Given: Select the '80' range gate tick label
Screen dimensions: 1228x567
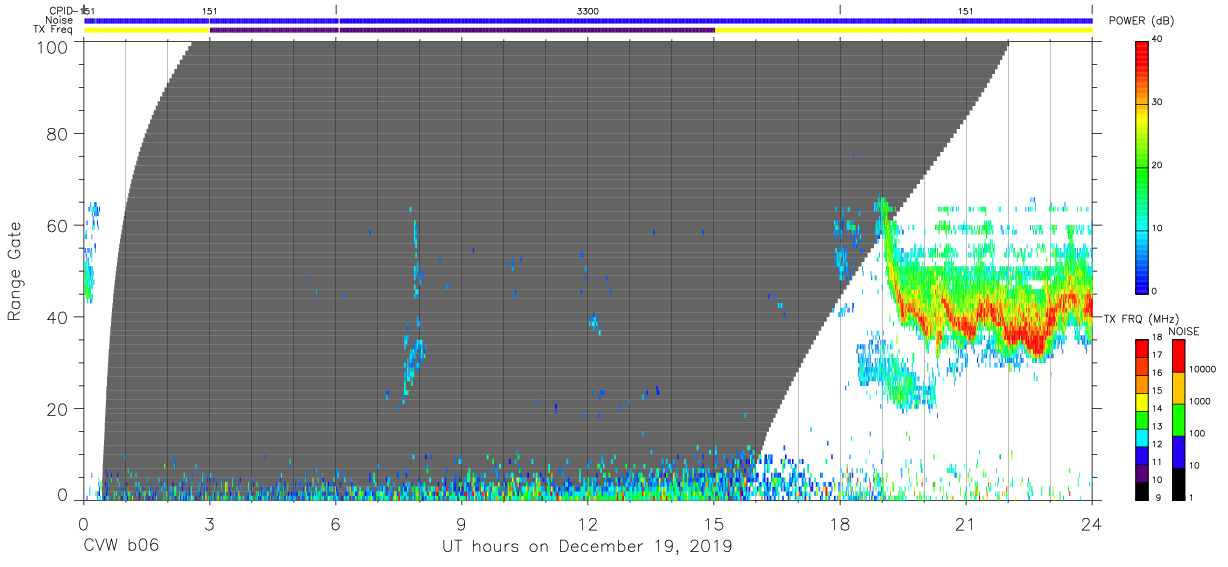Looking at the screenshot, I should pos(59,133).
